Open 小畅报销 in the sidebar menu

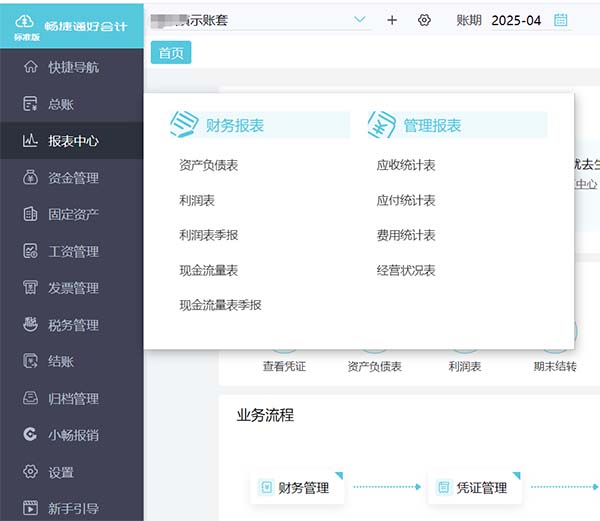72,435
